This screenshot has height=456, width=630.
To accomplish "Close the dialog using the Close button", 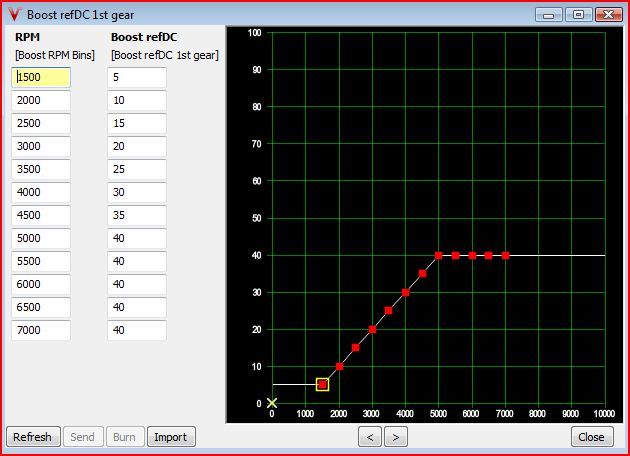I will pyautogui.click(x=592, y=437).
